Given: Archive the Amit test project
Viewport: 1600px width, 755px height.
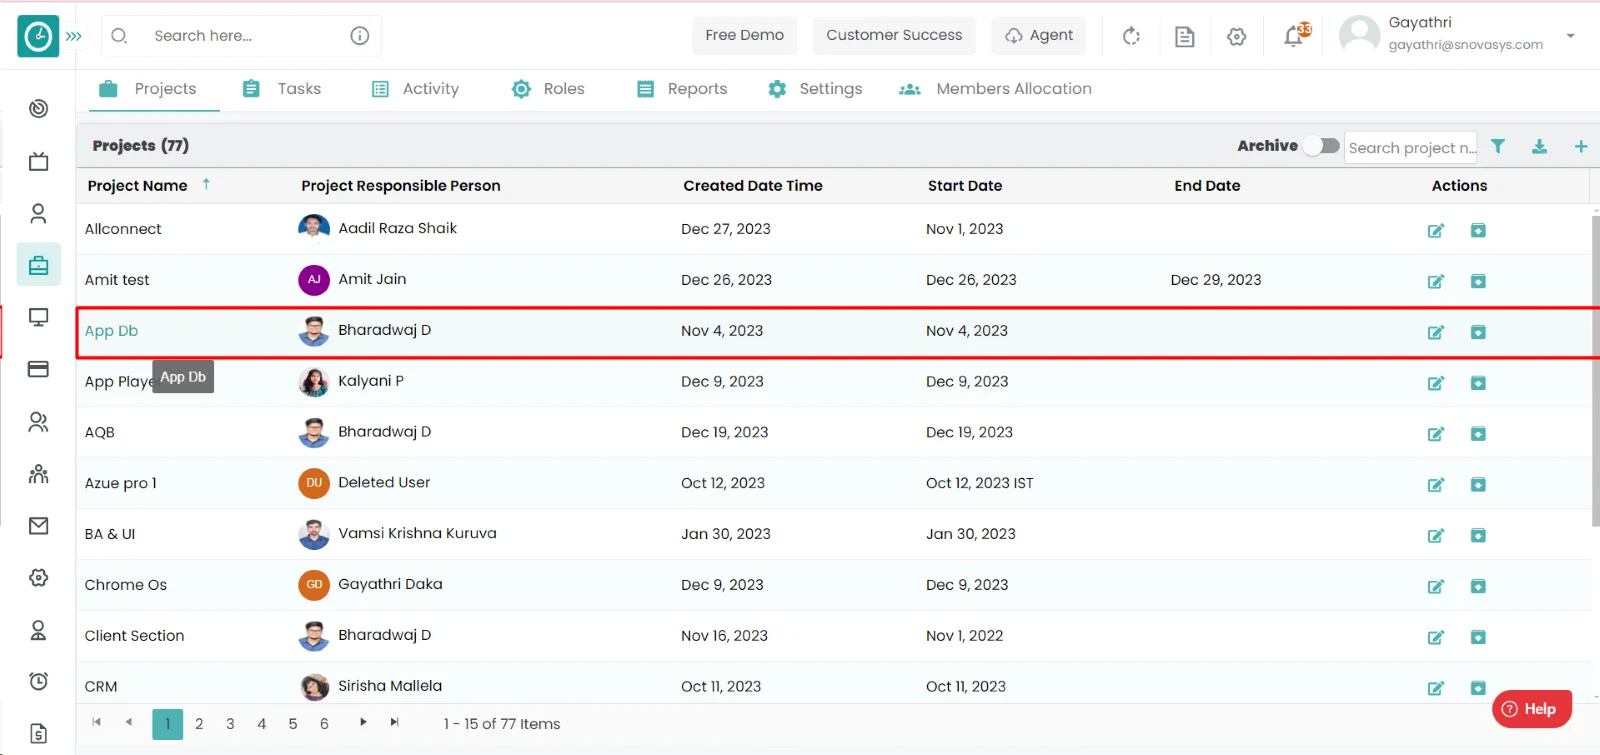Looking at the screenshot, I should pyautogui.click(x=1478, y=282).
